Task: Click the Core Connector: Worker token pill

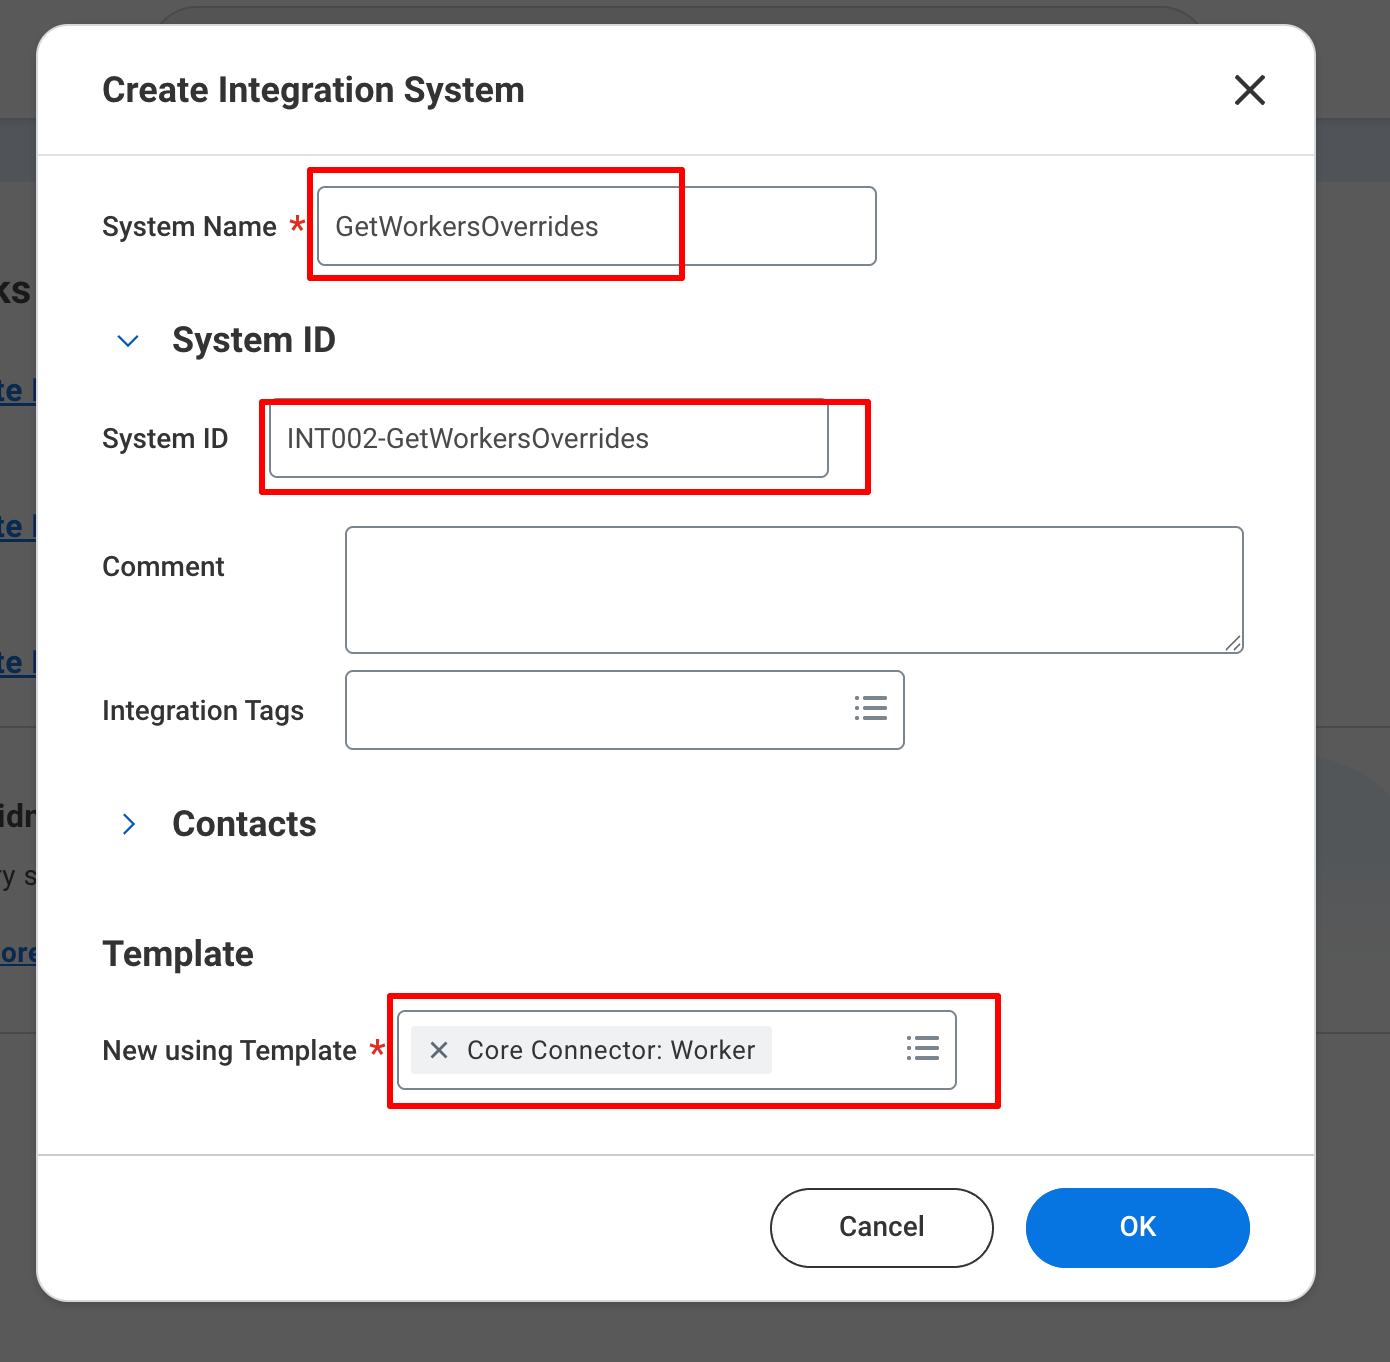Action: (x=610, y=1050)
